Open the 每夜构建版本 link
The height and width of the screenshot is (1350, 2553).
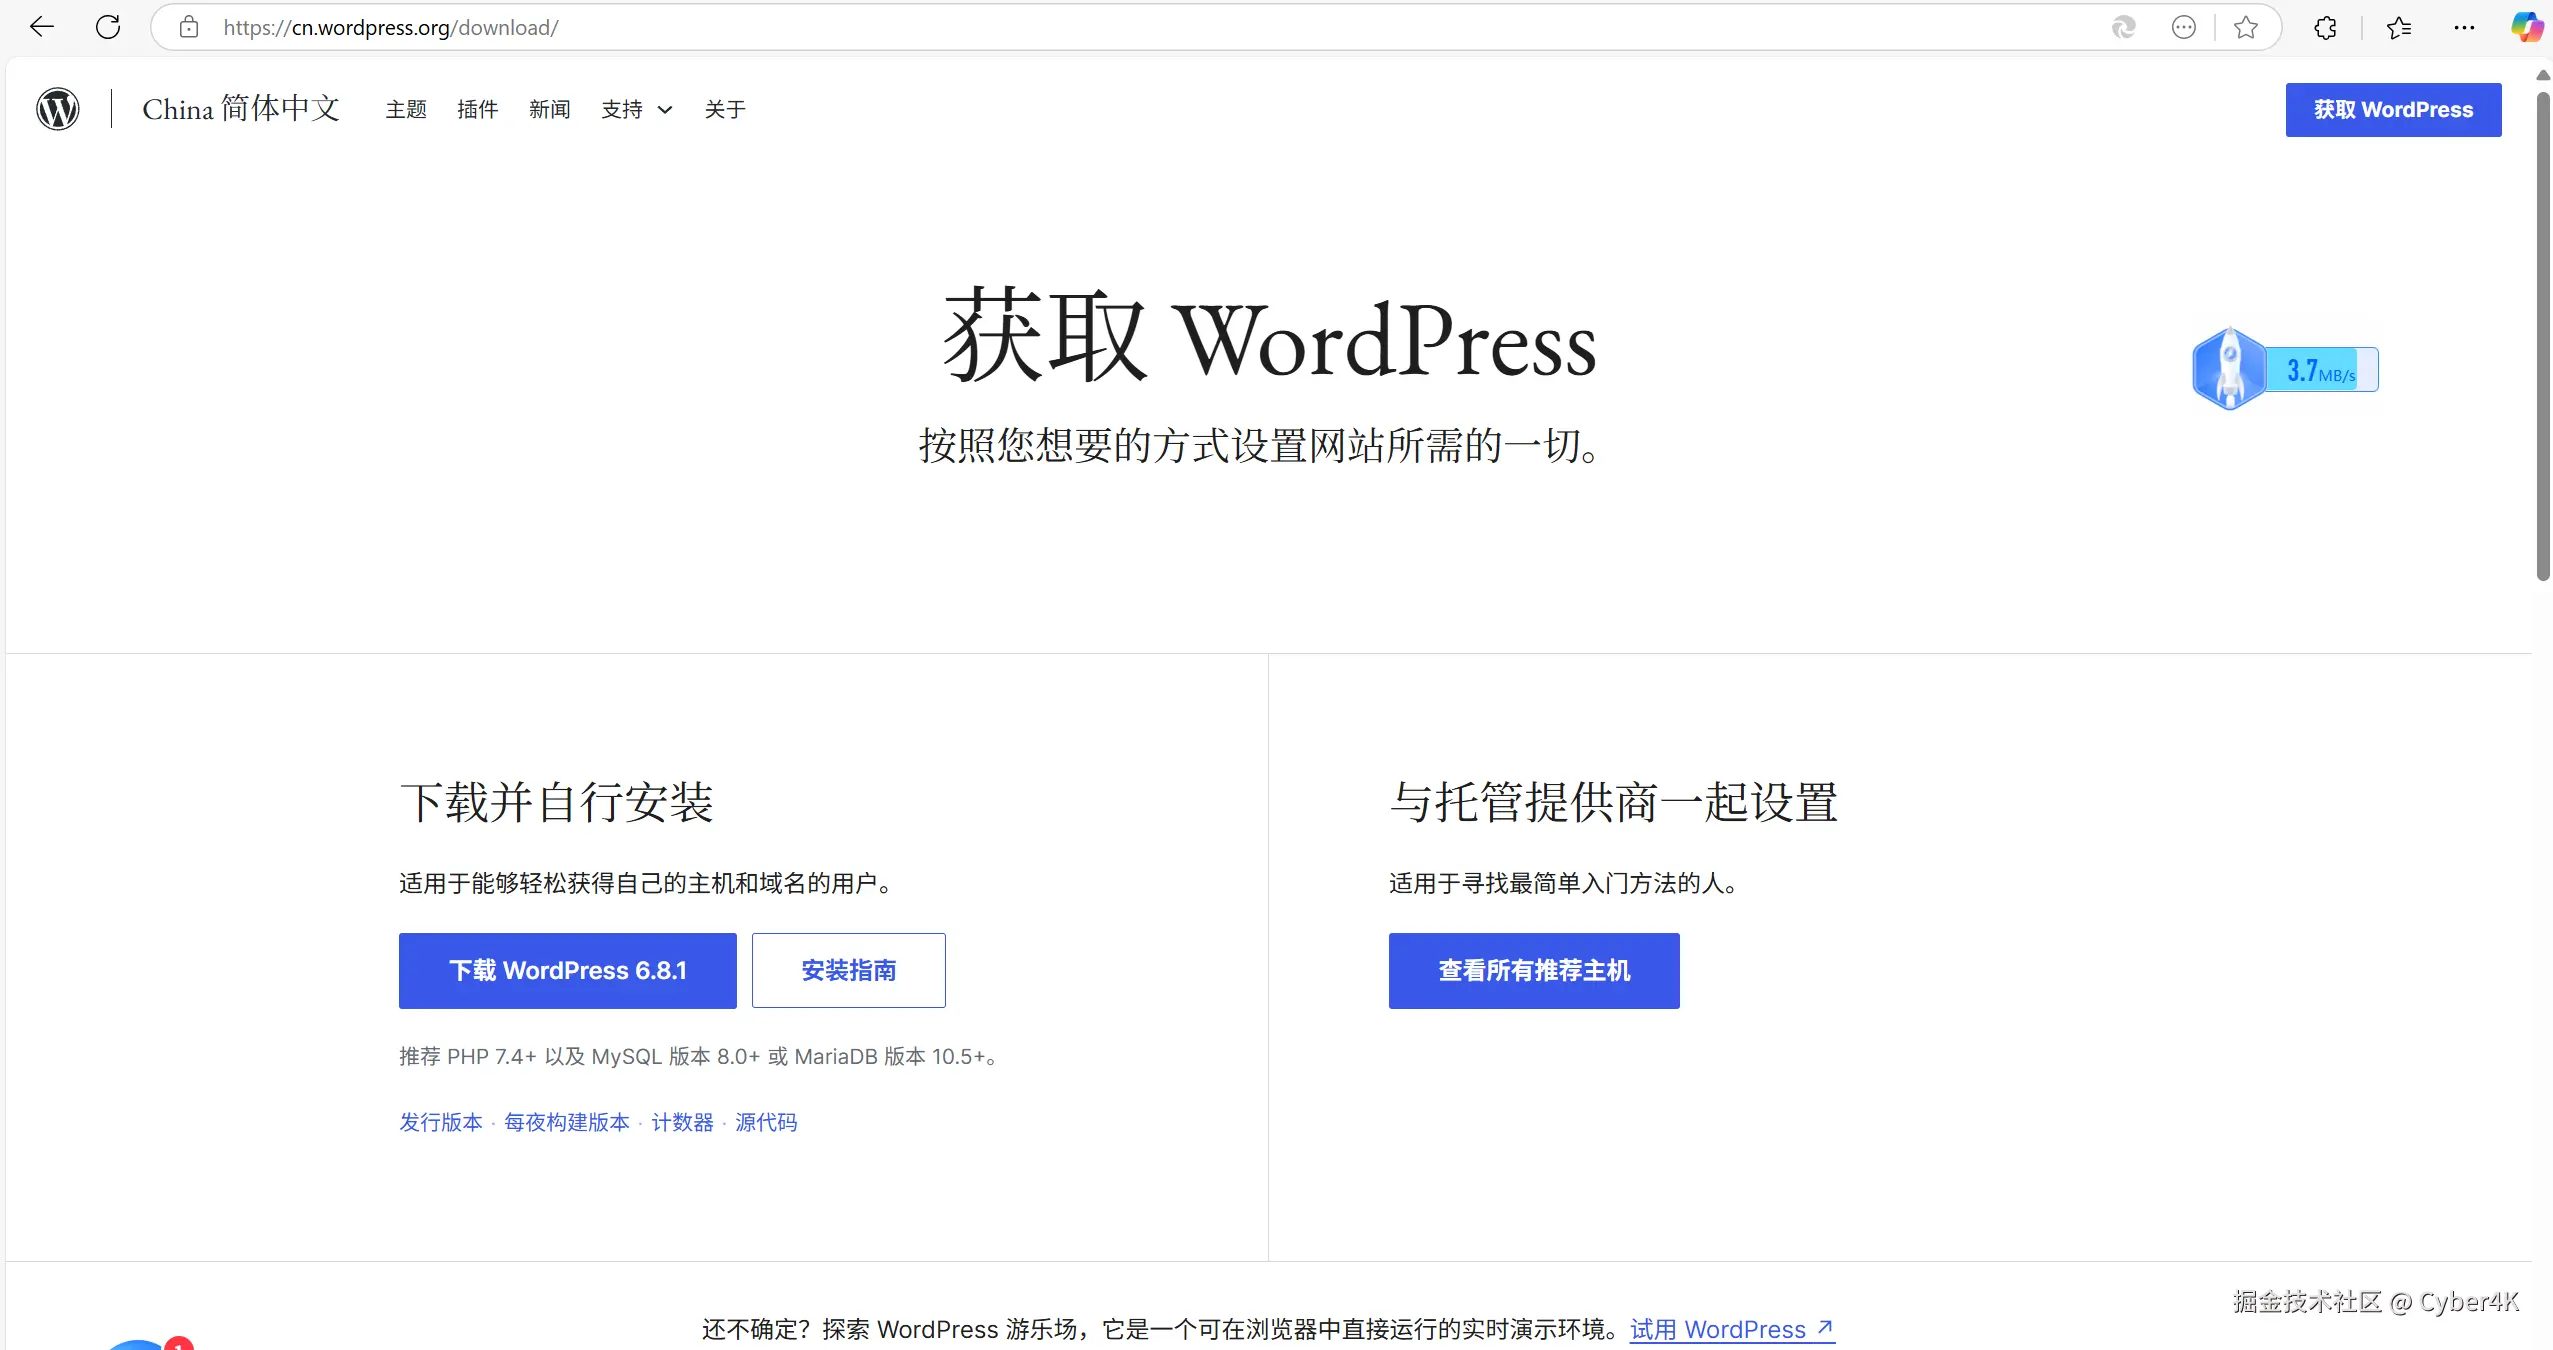point(566,1122)
